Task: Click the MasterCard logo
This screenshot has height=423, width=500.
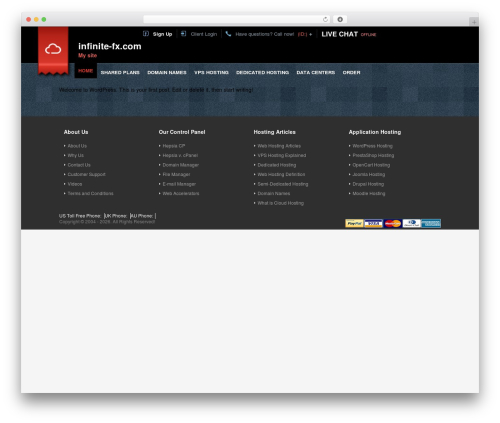Action: 392,223
